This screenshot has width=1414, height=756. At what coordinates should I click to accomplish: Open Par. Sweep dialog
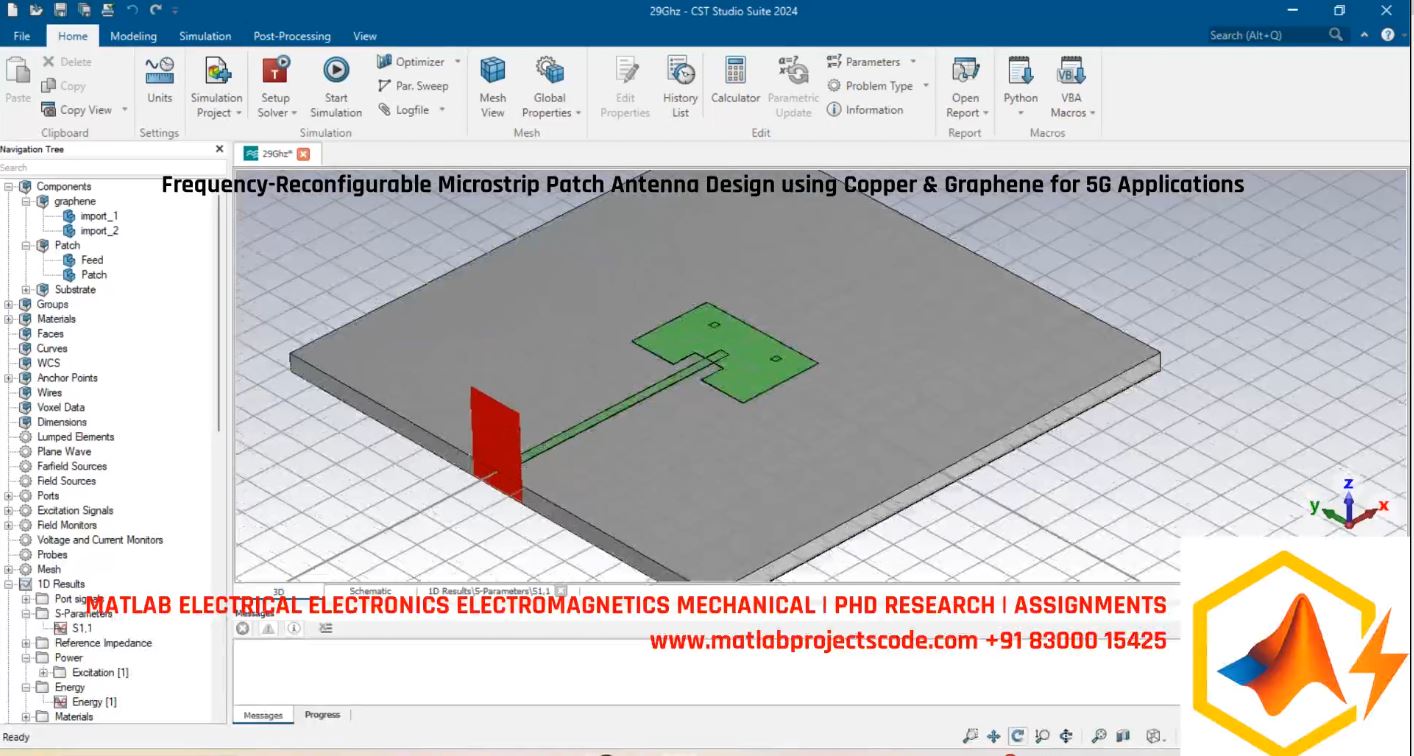click(412, 86)
